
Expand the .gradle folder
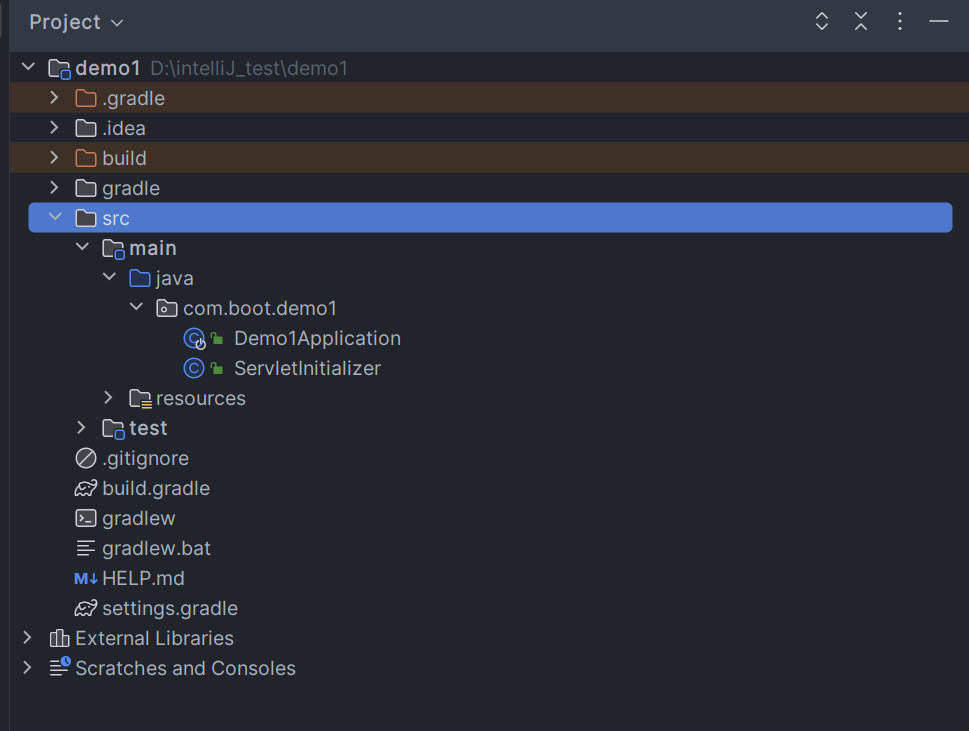54,98
